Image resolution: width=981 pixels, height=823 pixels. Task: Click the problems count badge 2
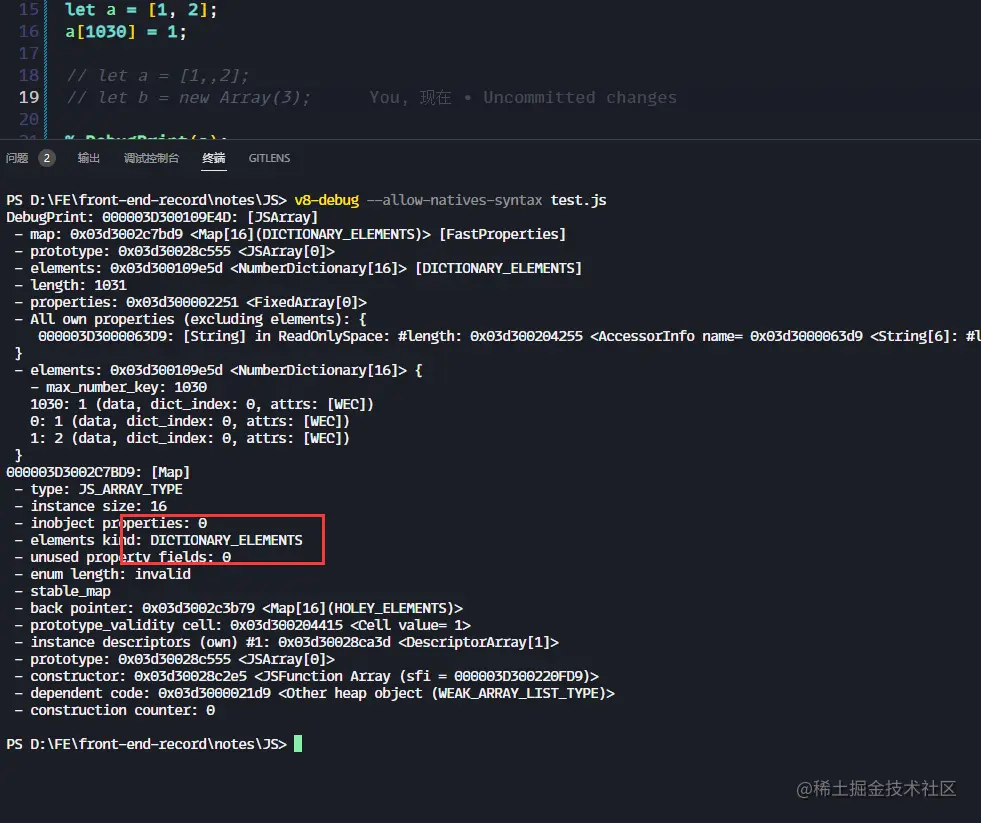(x=46, y=158)
